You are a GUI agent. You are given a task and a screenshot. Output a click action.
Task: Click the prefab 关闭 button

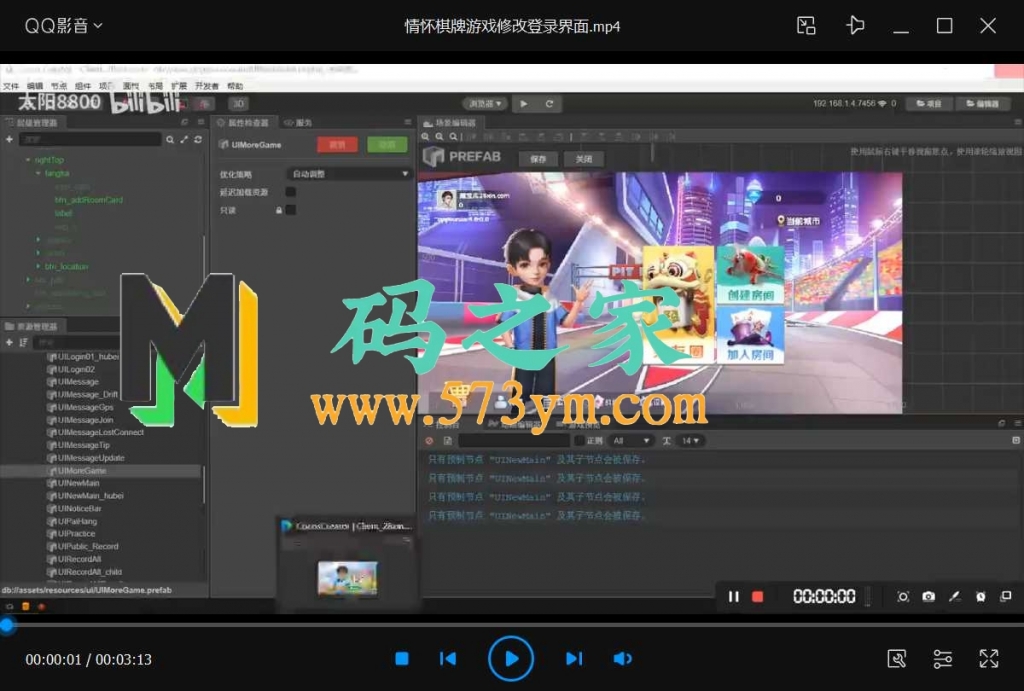tap(584, 159)
